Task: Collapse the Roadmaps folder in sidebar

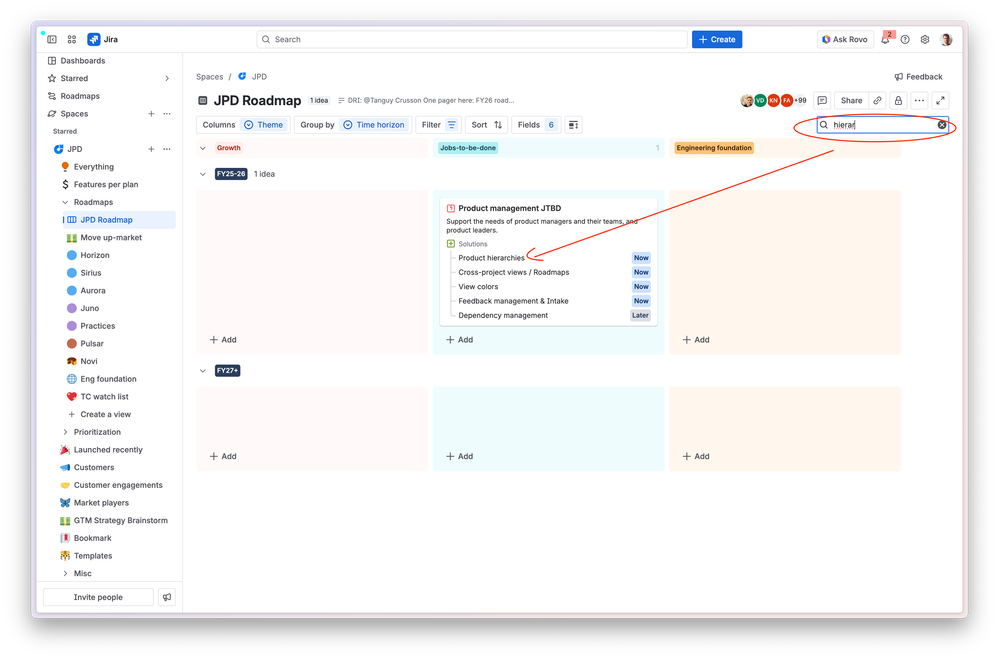Action: pos(65,202)
